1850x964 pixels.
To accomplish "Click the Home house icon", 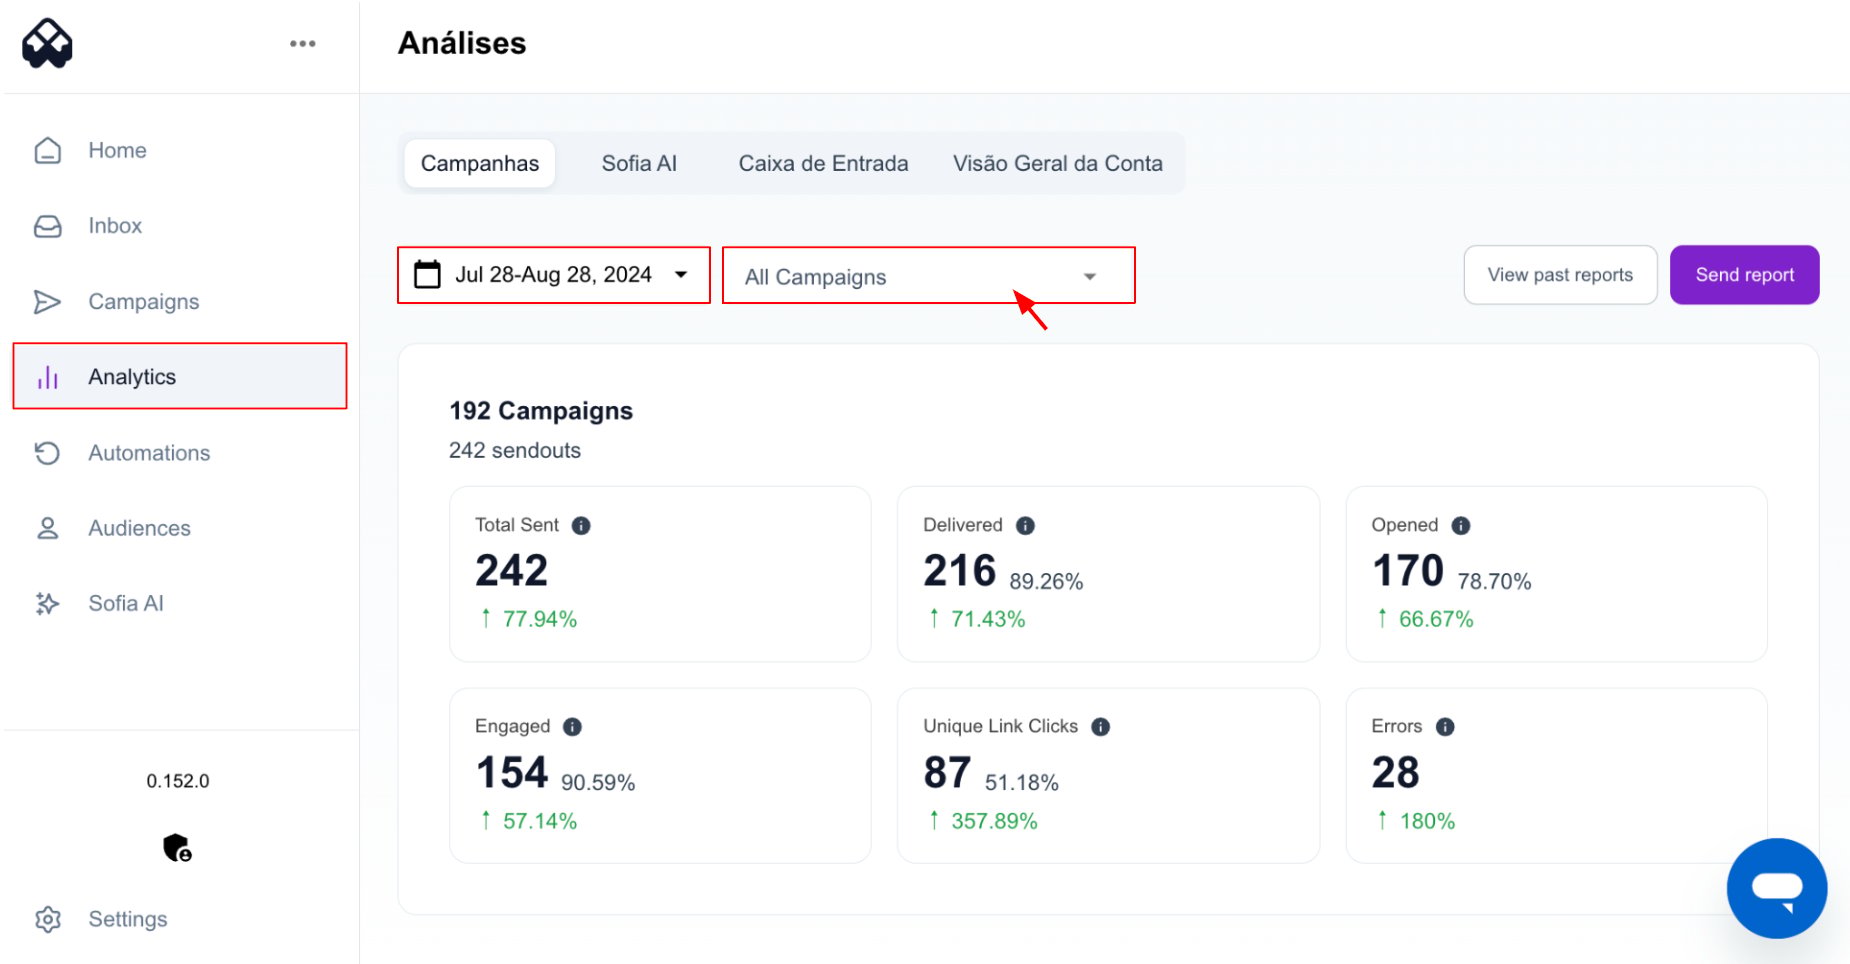I will click(47, 150).
